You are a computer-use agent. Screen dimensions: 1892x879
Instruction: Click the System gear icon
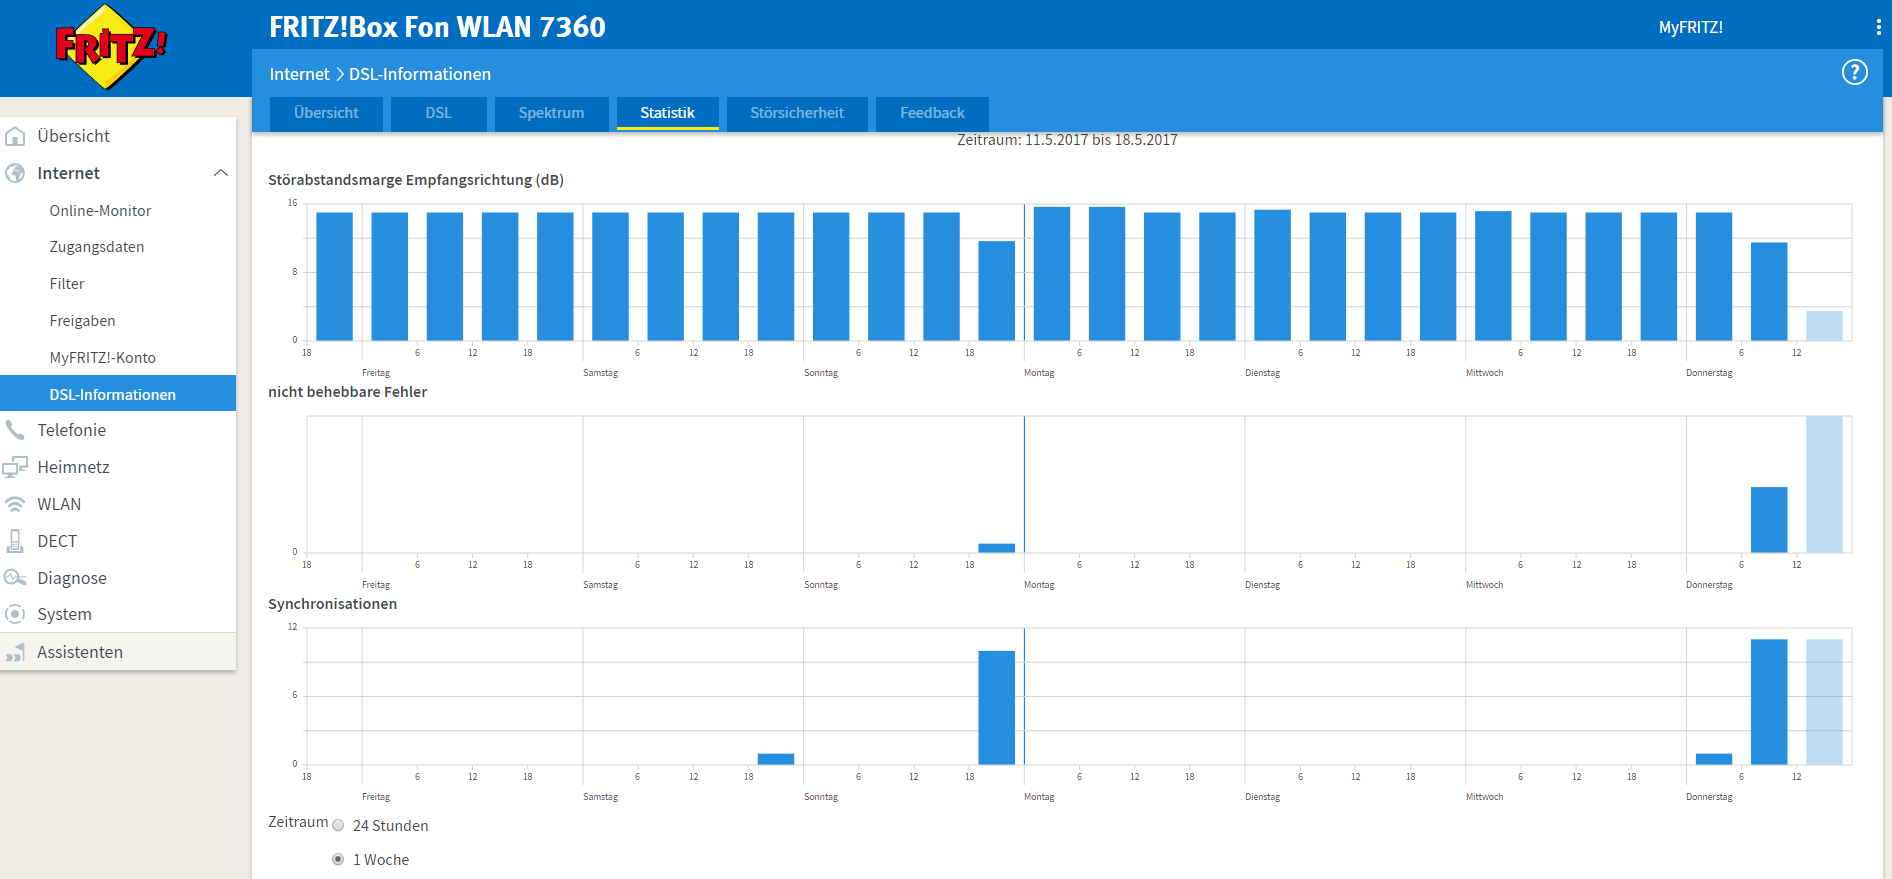tap(16, 614)
